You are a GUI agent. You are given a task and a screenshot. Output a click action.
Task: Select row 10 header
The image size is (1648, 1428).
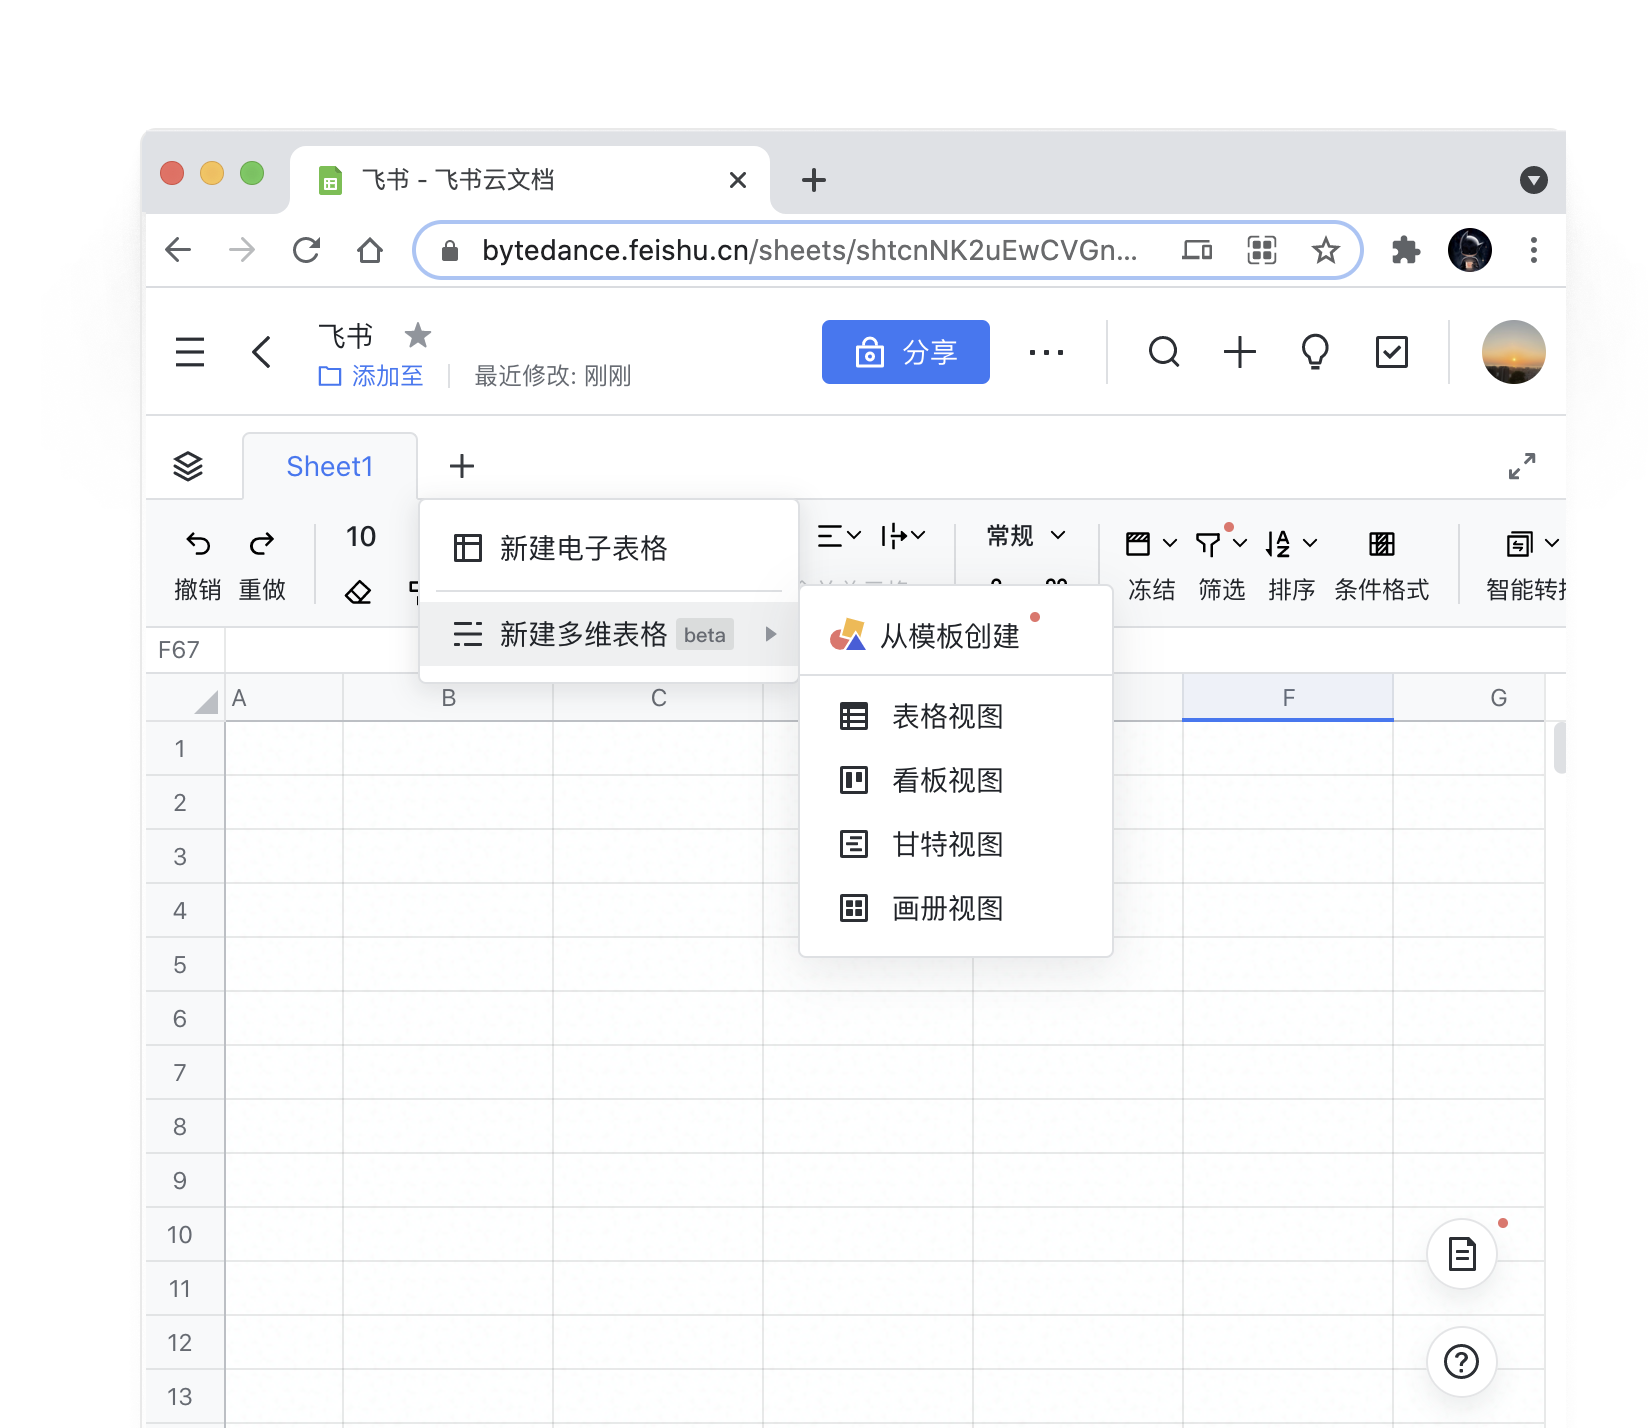click(185, 1235)
